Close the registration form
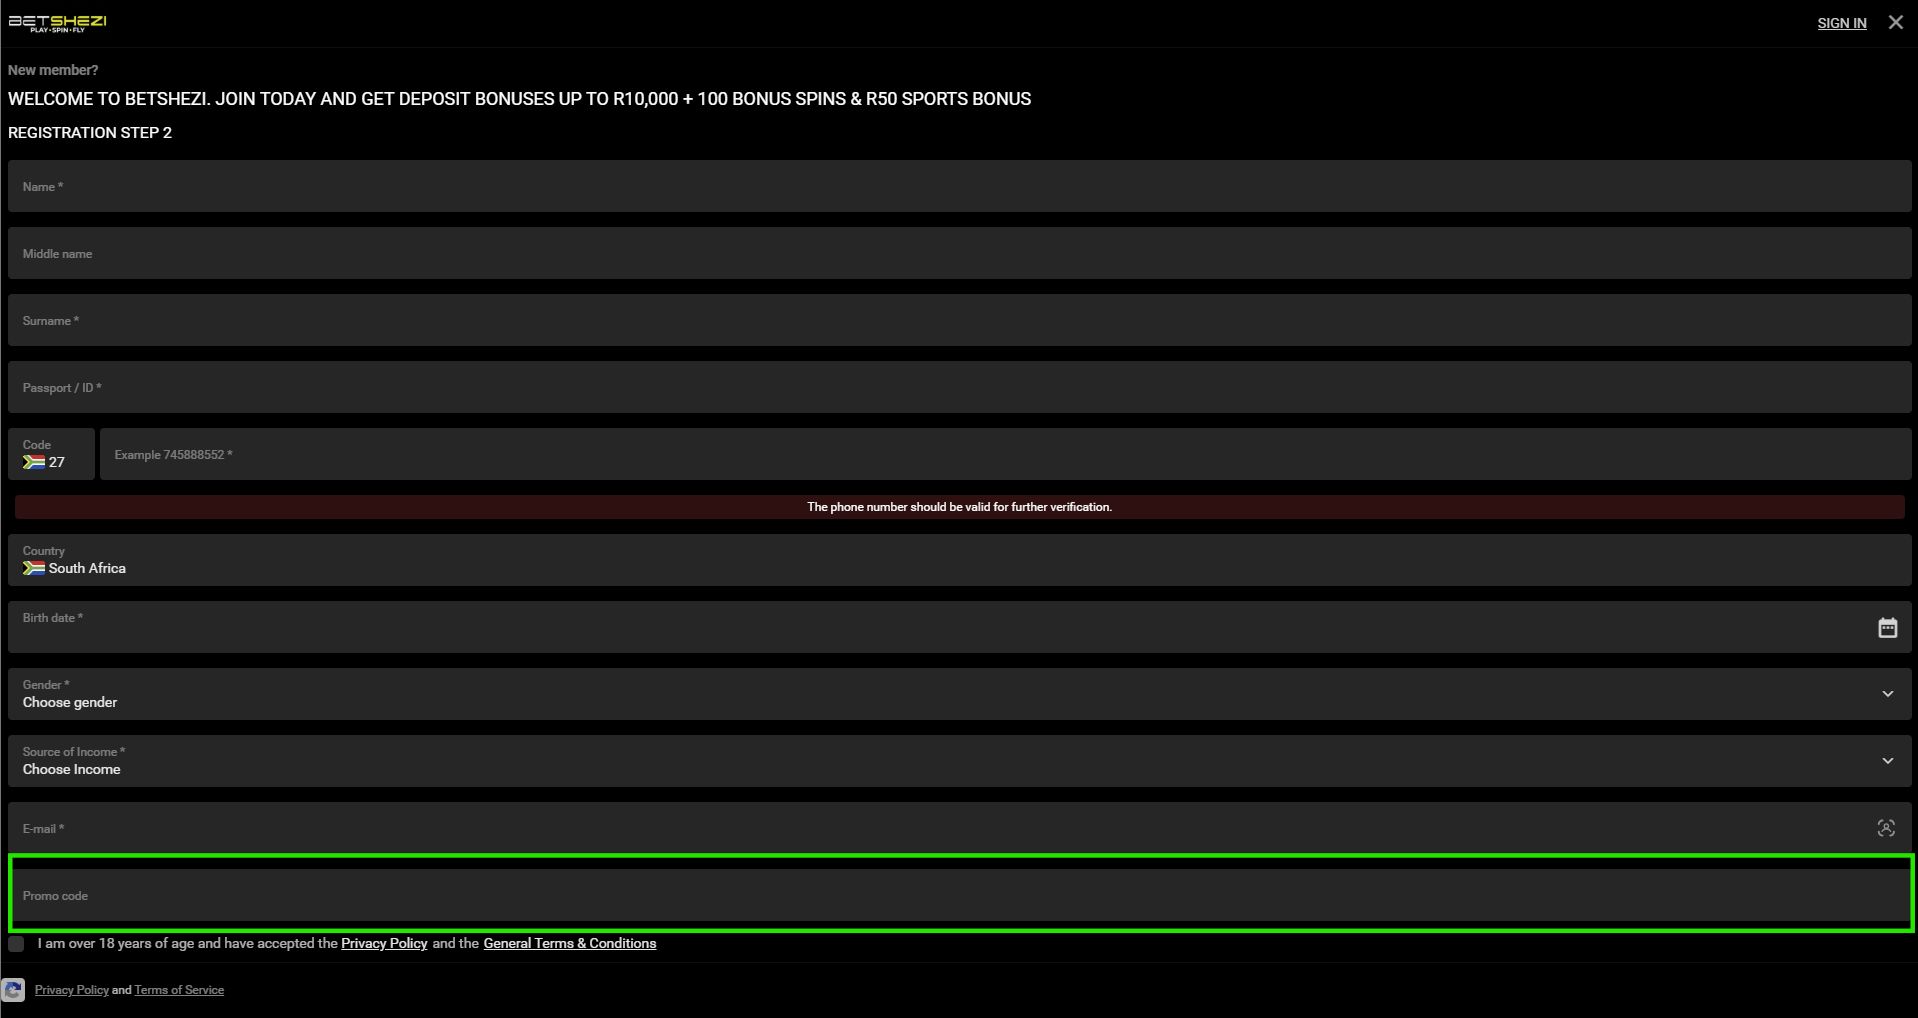Viewport: 1918px width, 1018px height. 1895,22
